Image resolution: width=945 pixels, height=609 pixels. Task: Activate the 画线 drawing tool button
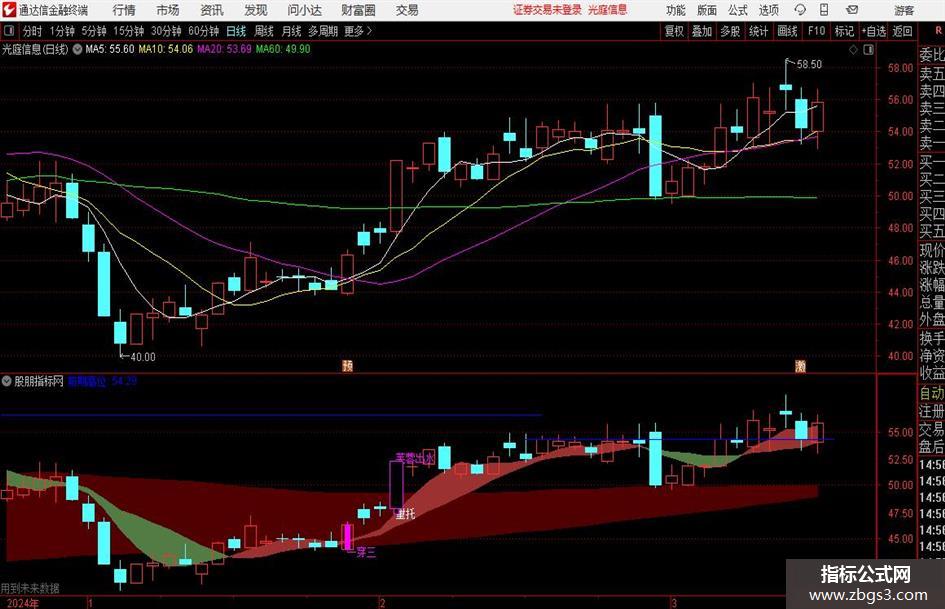pos(787,31)
